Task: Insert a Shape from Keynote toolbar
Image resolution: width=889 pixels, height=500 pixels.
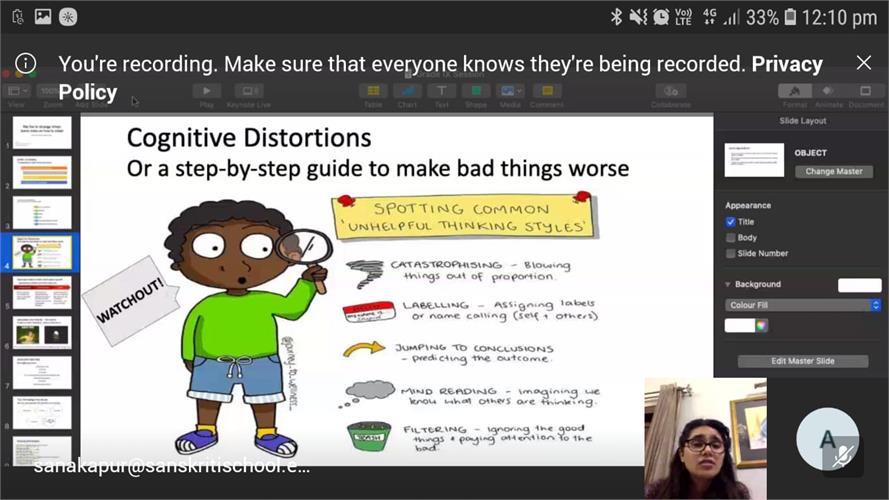Action: point(476,91)
